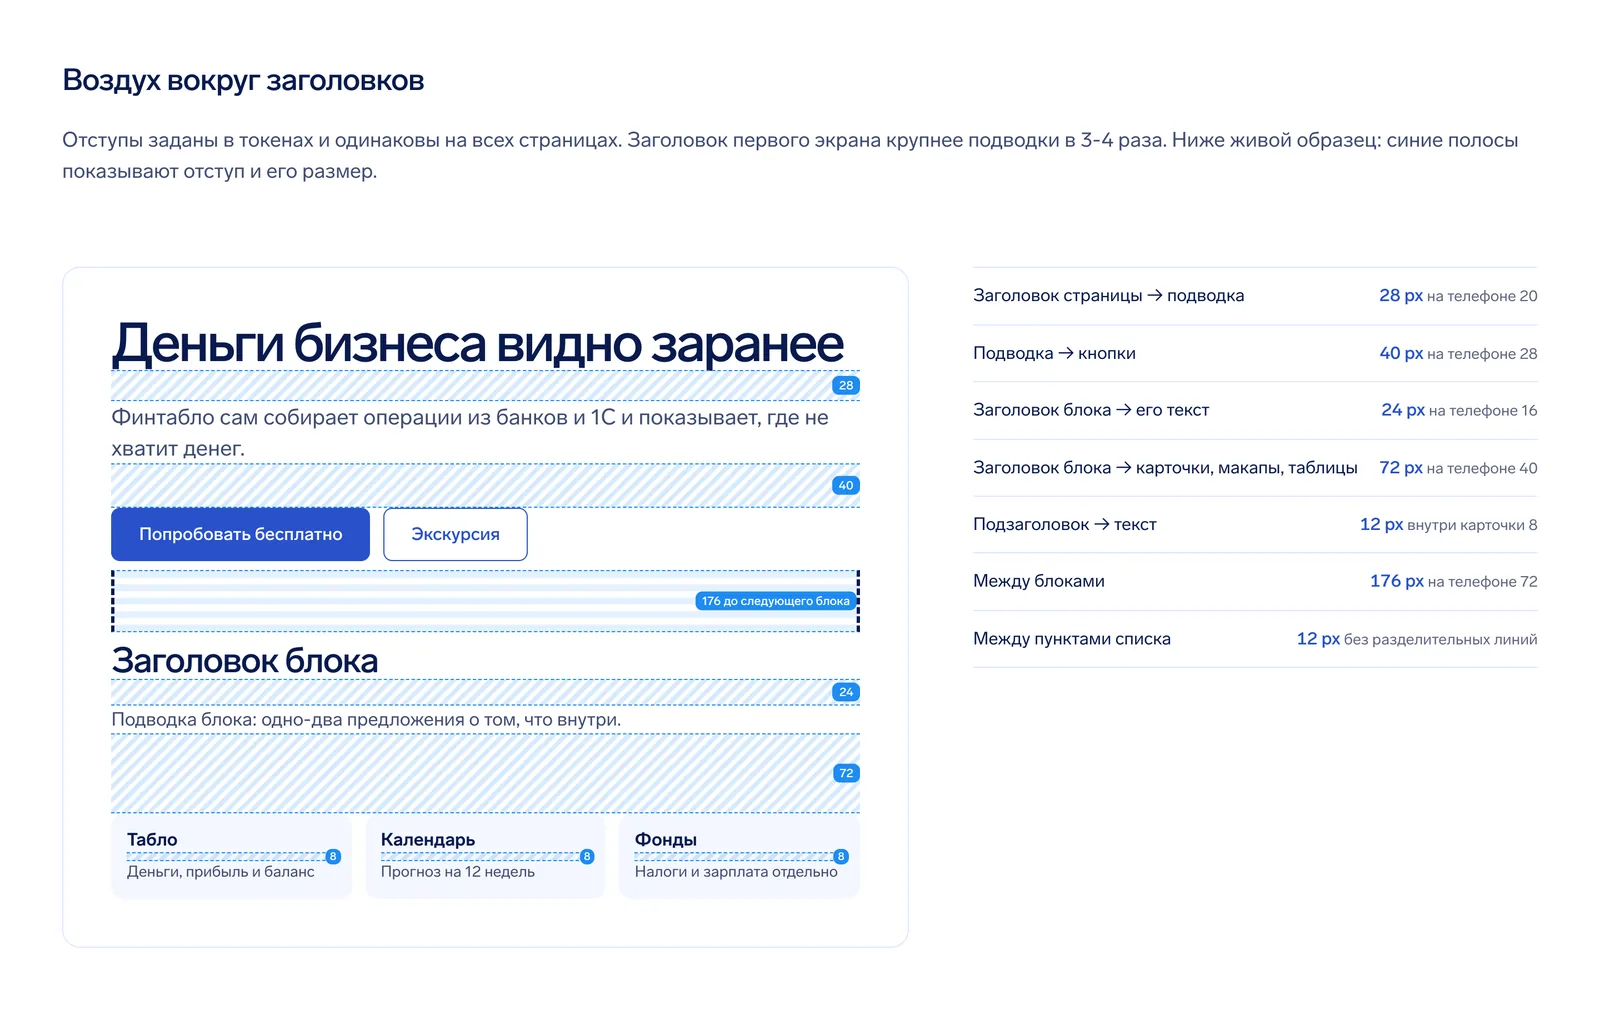Click the 'Деньги бизнеса видно заранее' headline

coord(478,343)
